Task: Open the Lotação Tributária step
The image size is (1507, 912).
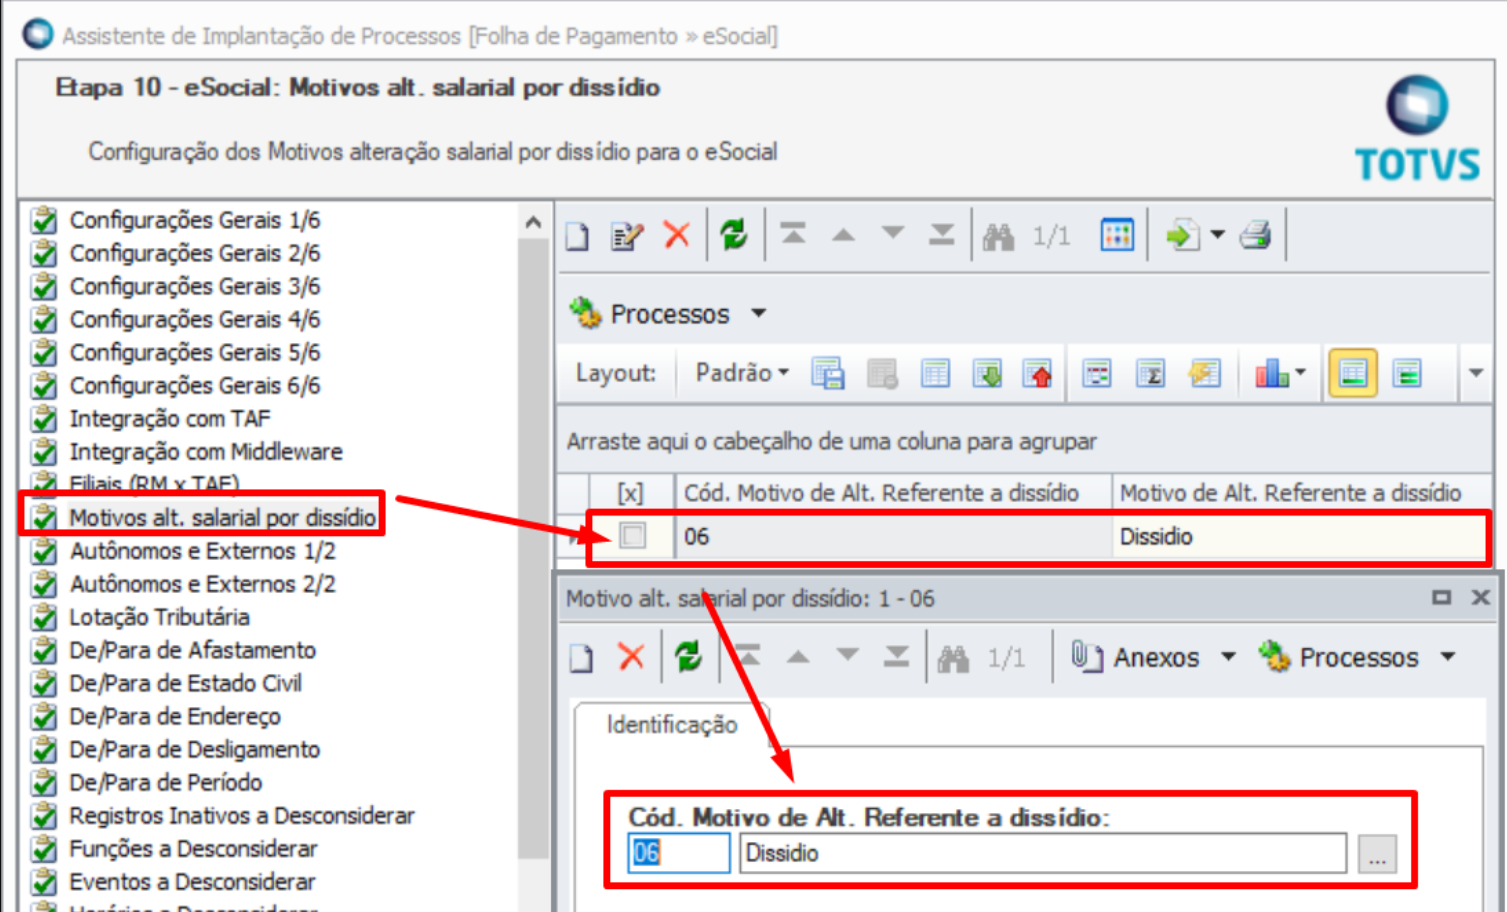Action: (x=159, y=616)
